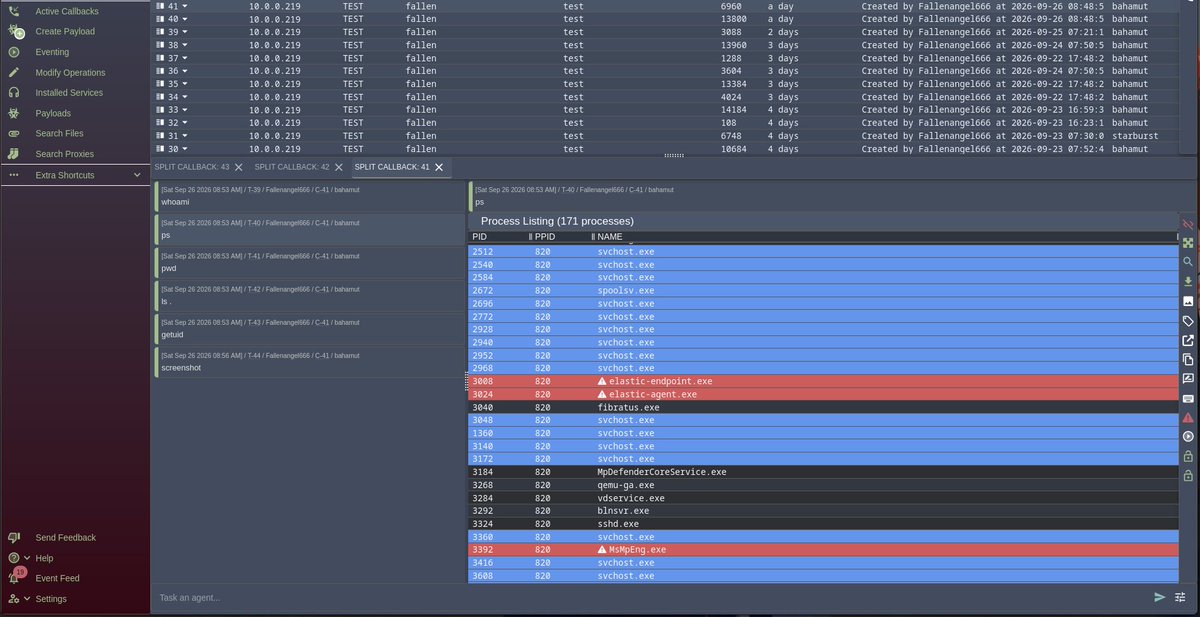Select the elastic-endpoint.exe process row
This screenshot has width=1200, height=617.
coord(823,381)
